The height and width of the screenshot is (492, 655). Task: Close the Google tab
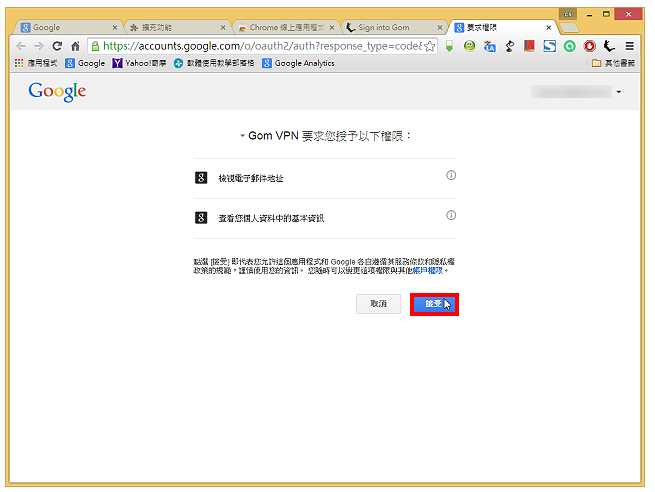tap(115, 28)
